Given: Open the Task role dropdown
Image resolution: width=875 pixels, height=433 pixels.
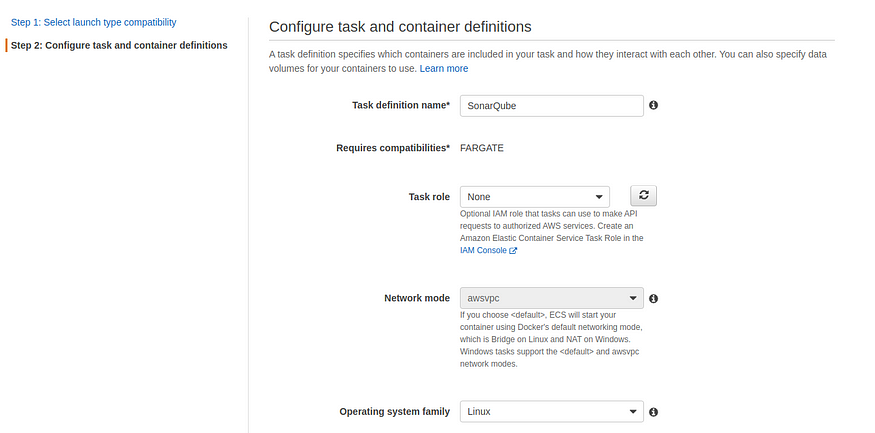Looking at the screenshot, I should click(534, 197).
